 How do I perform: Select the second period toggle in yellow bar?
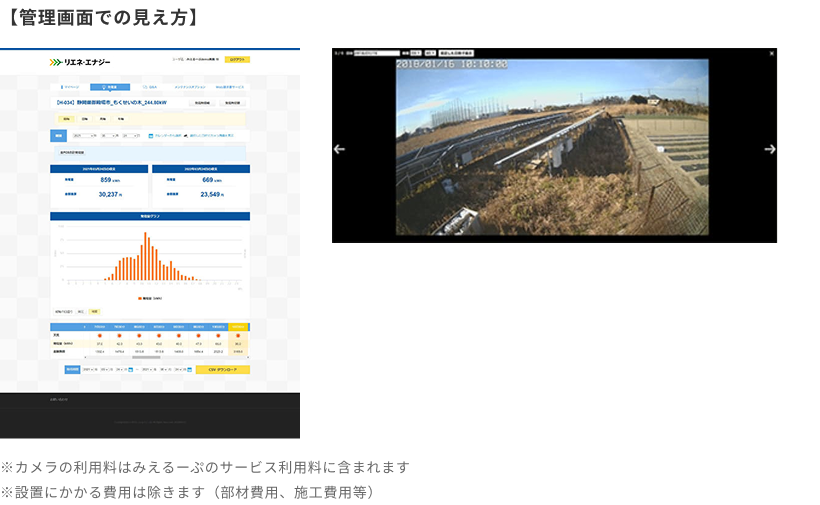(x=84, y=118)
